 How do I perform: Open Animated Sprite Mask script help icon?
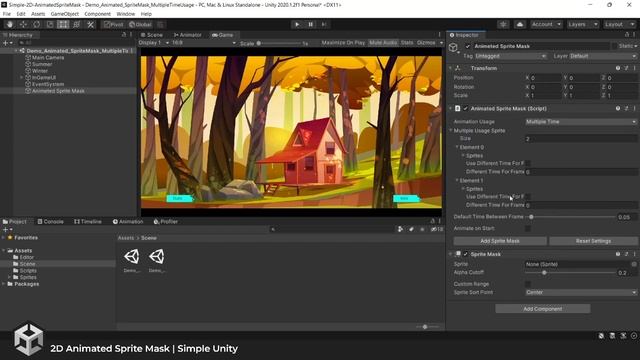click(618, 109)
